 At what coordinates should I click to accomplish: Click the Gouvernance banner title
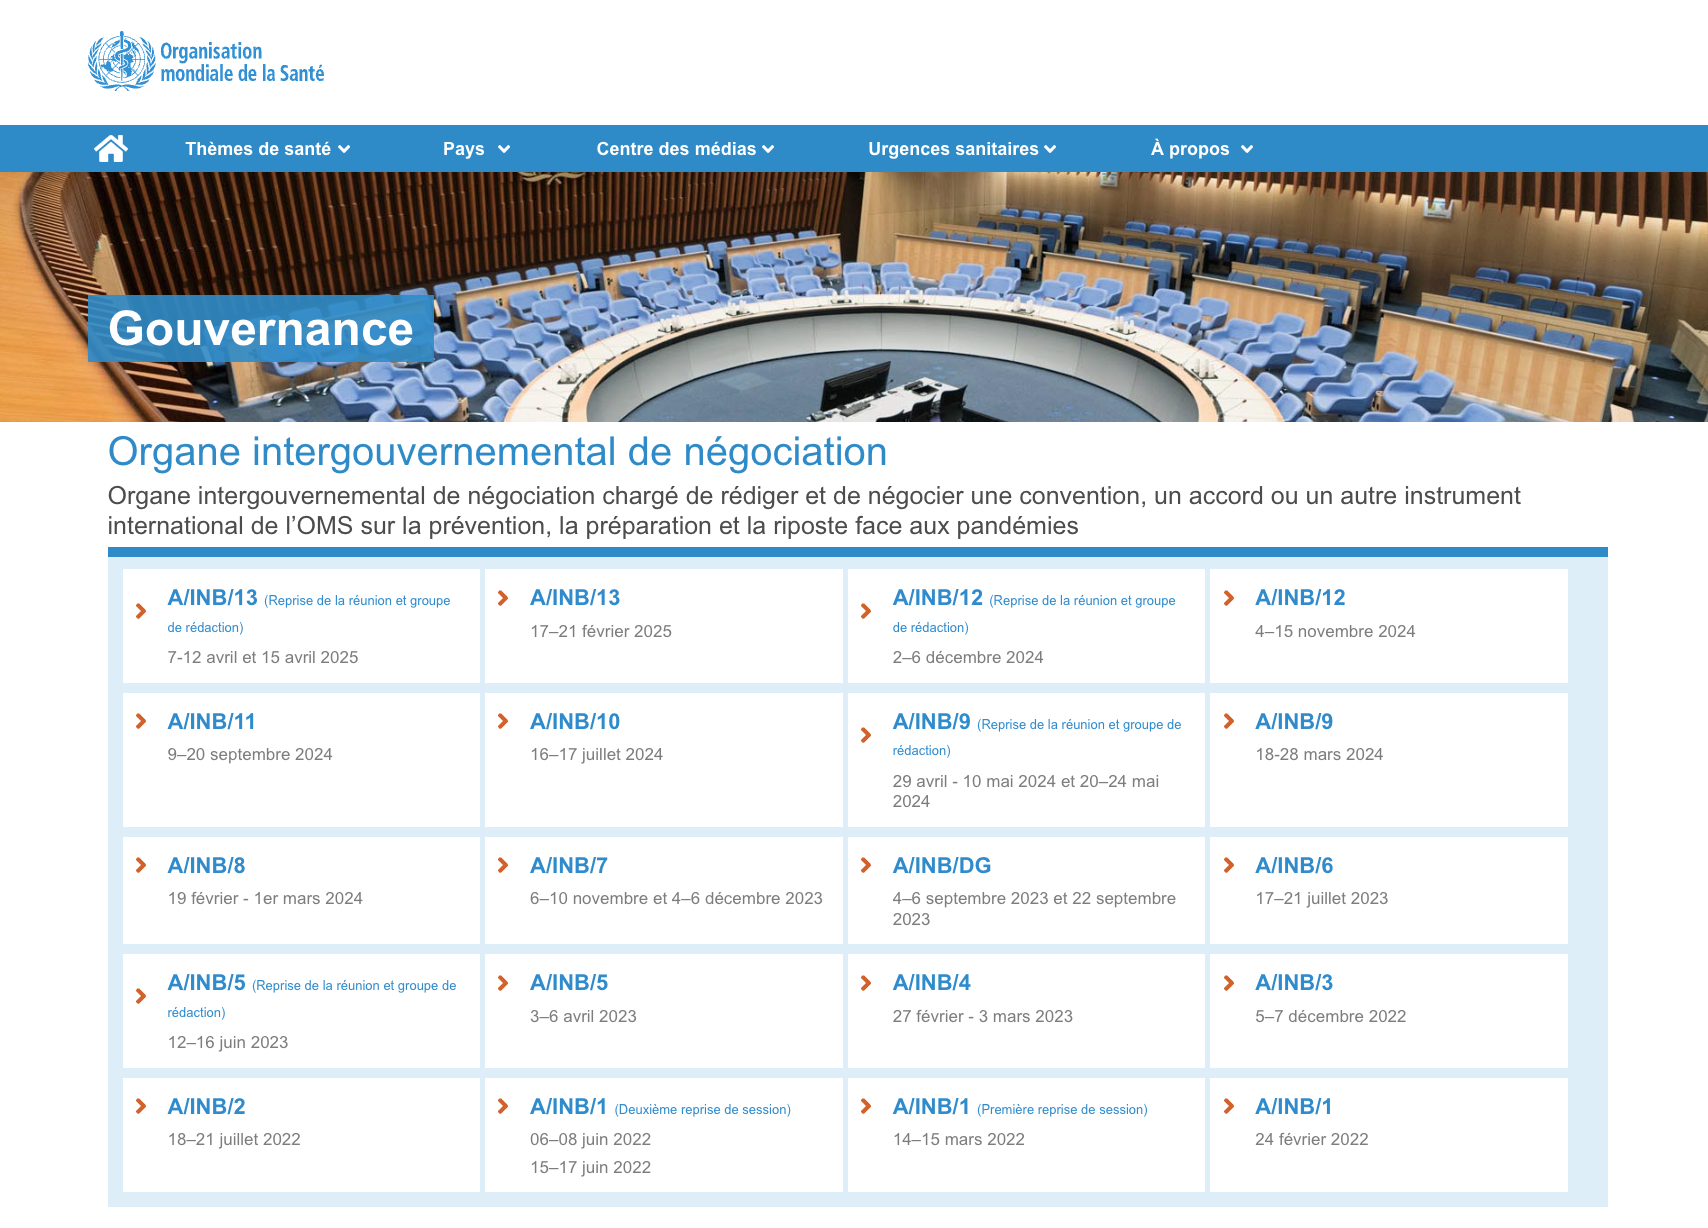coord(260,329)
